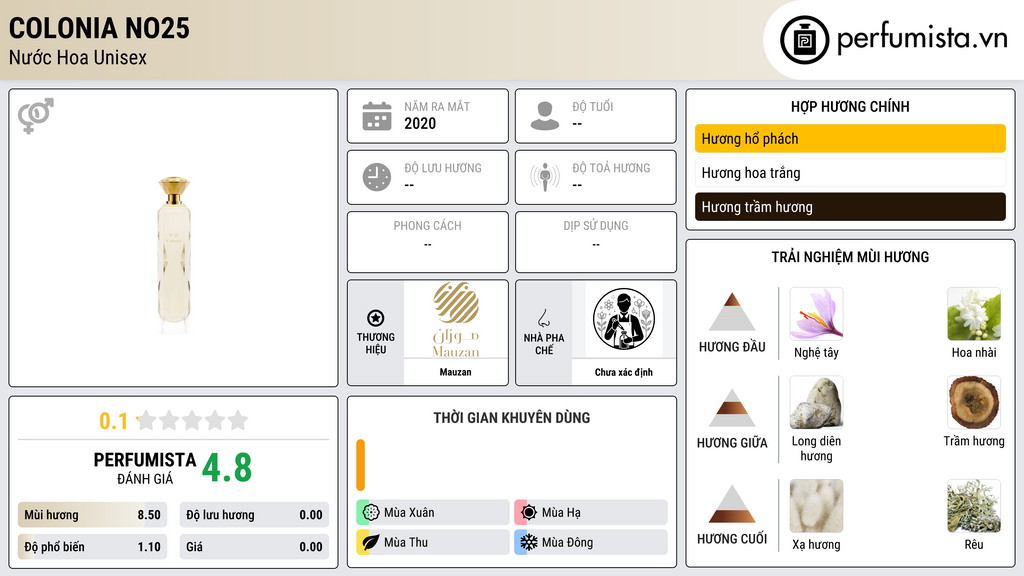The width and height of the screenshot is (1024, 576).
Task: Click the Mùa Xuân season label
Action: point(409,513)
